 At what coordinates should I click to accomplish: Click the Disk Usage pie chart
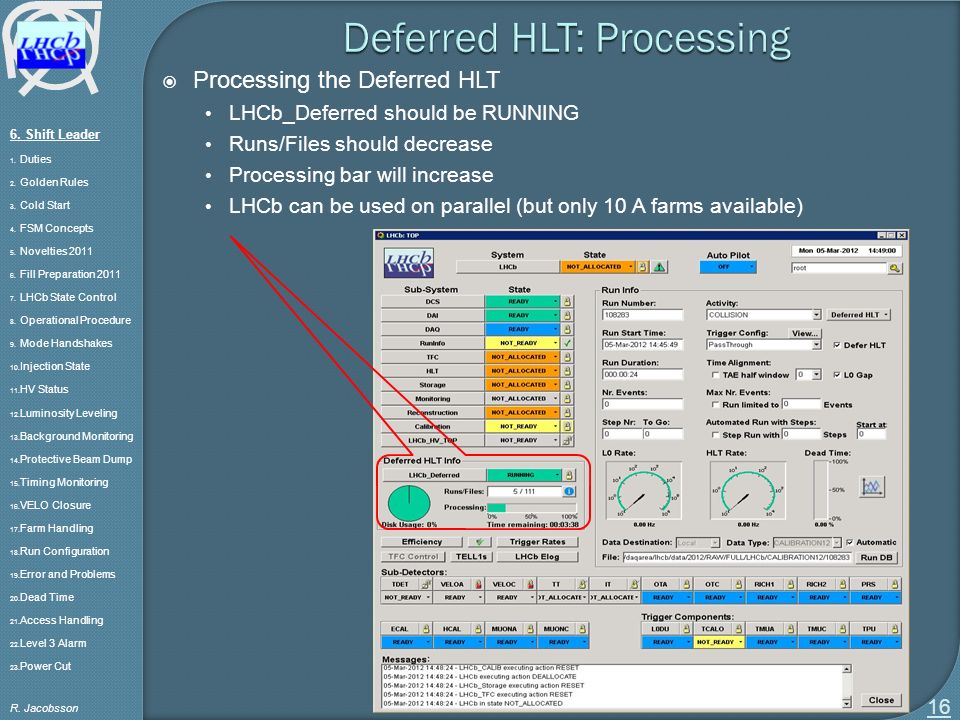pyautogui.click(x=408, y=504)
